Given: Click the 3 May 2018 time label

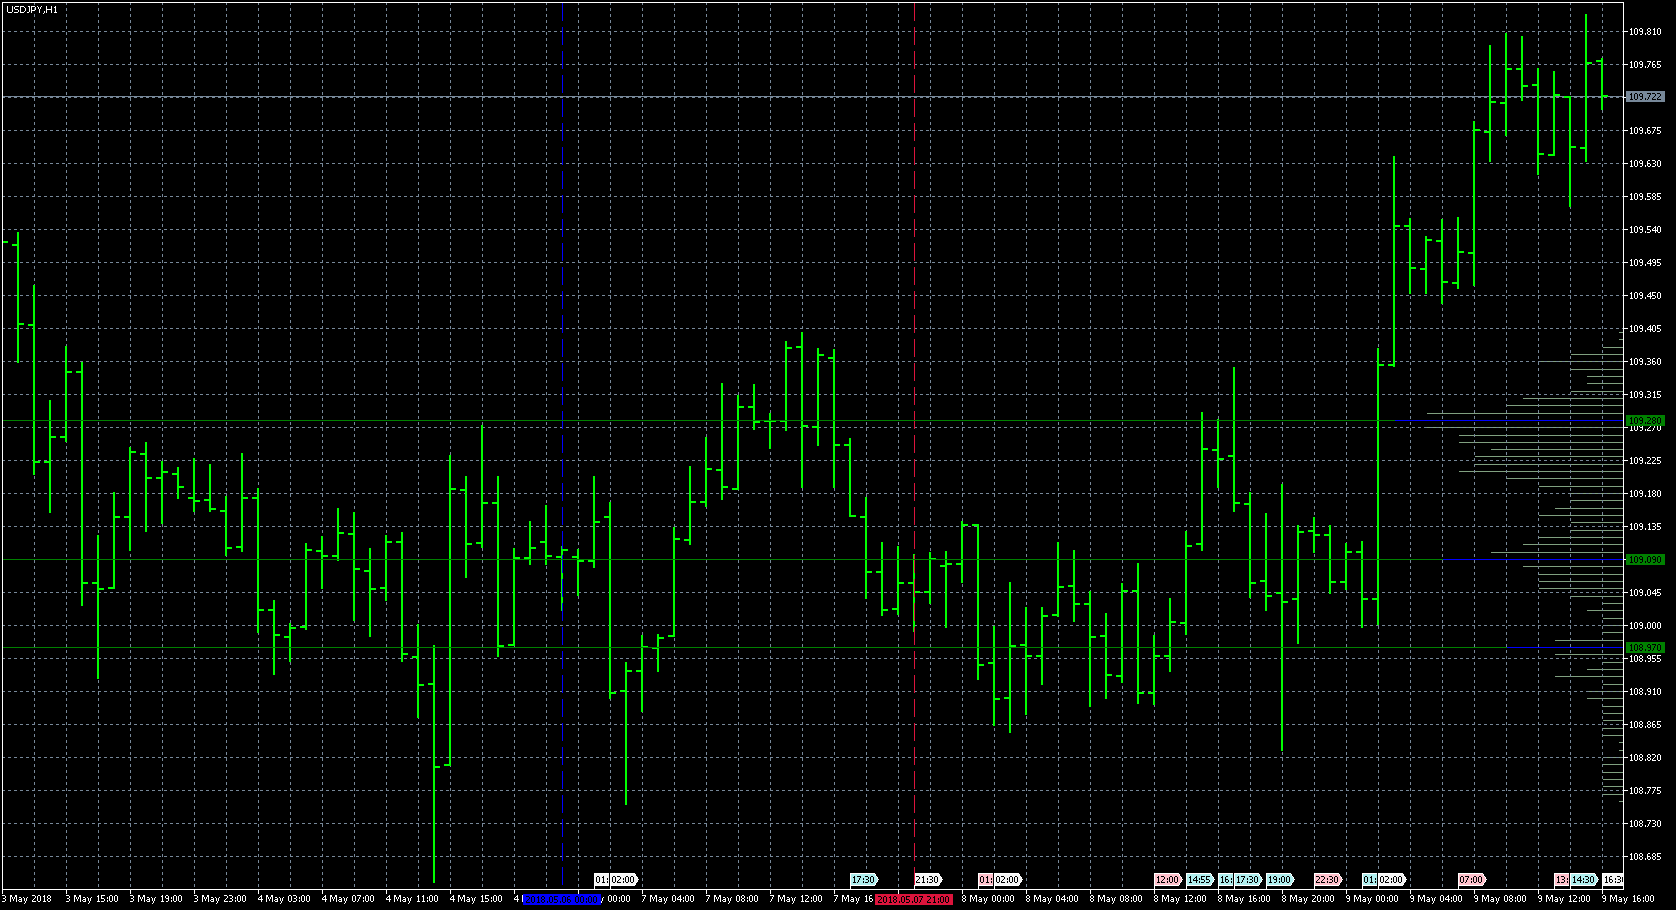Looking at the screenshot, I should coord(27,899).
